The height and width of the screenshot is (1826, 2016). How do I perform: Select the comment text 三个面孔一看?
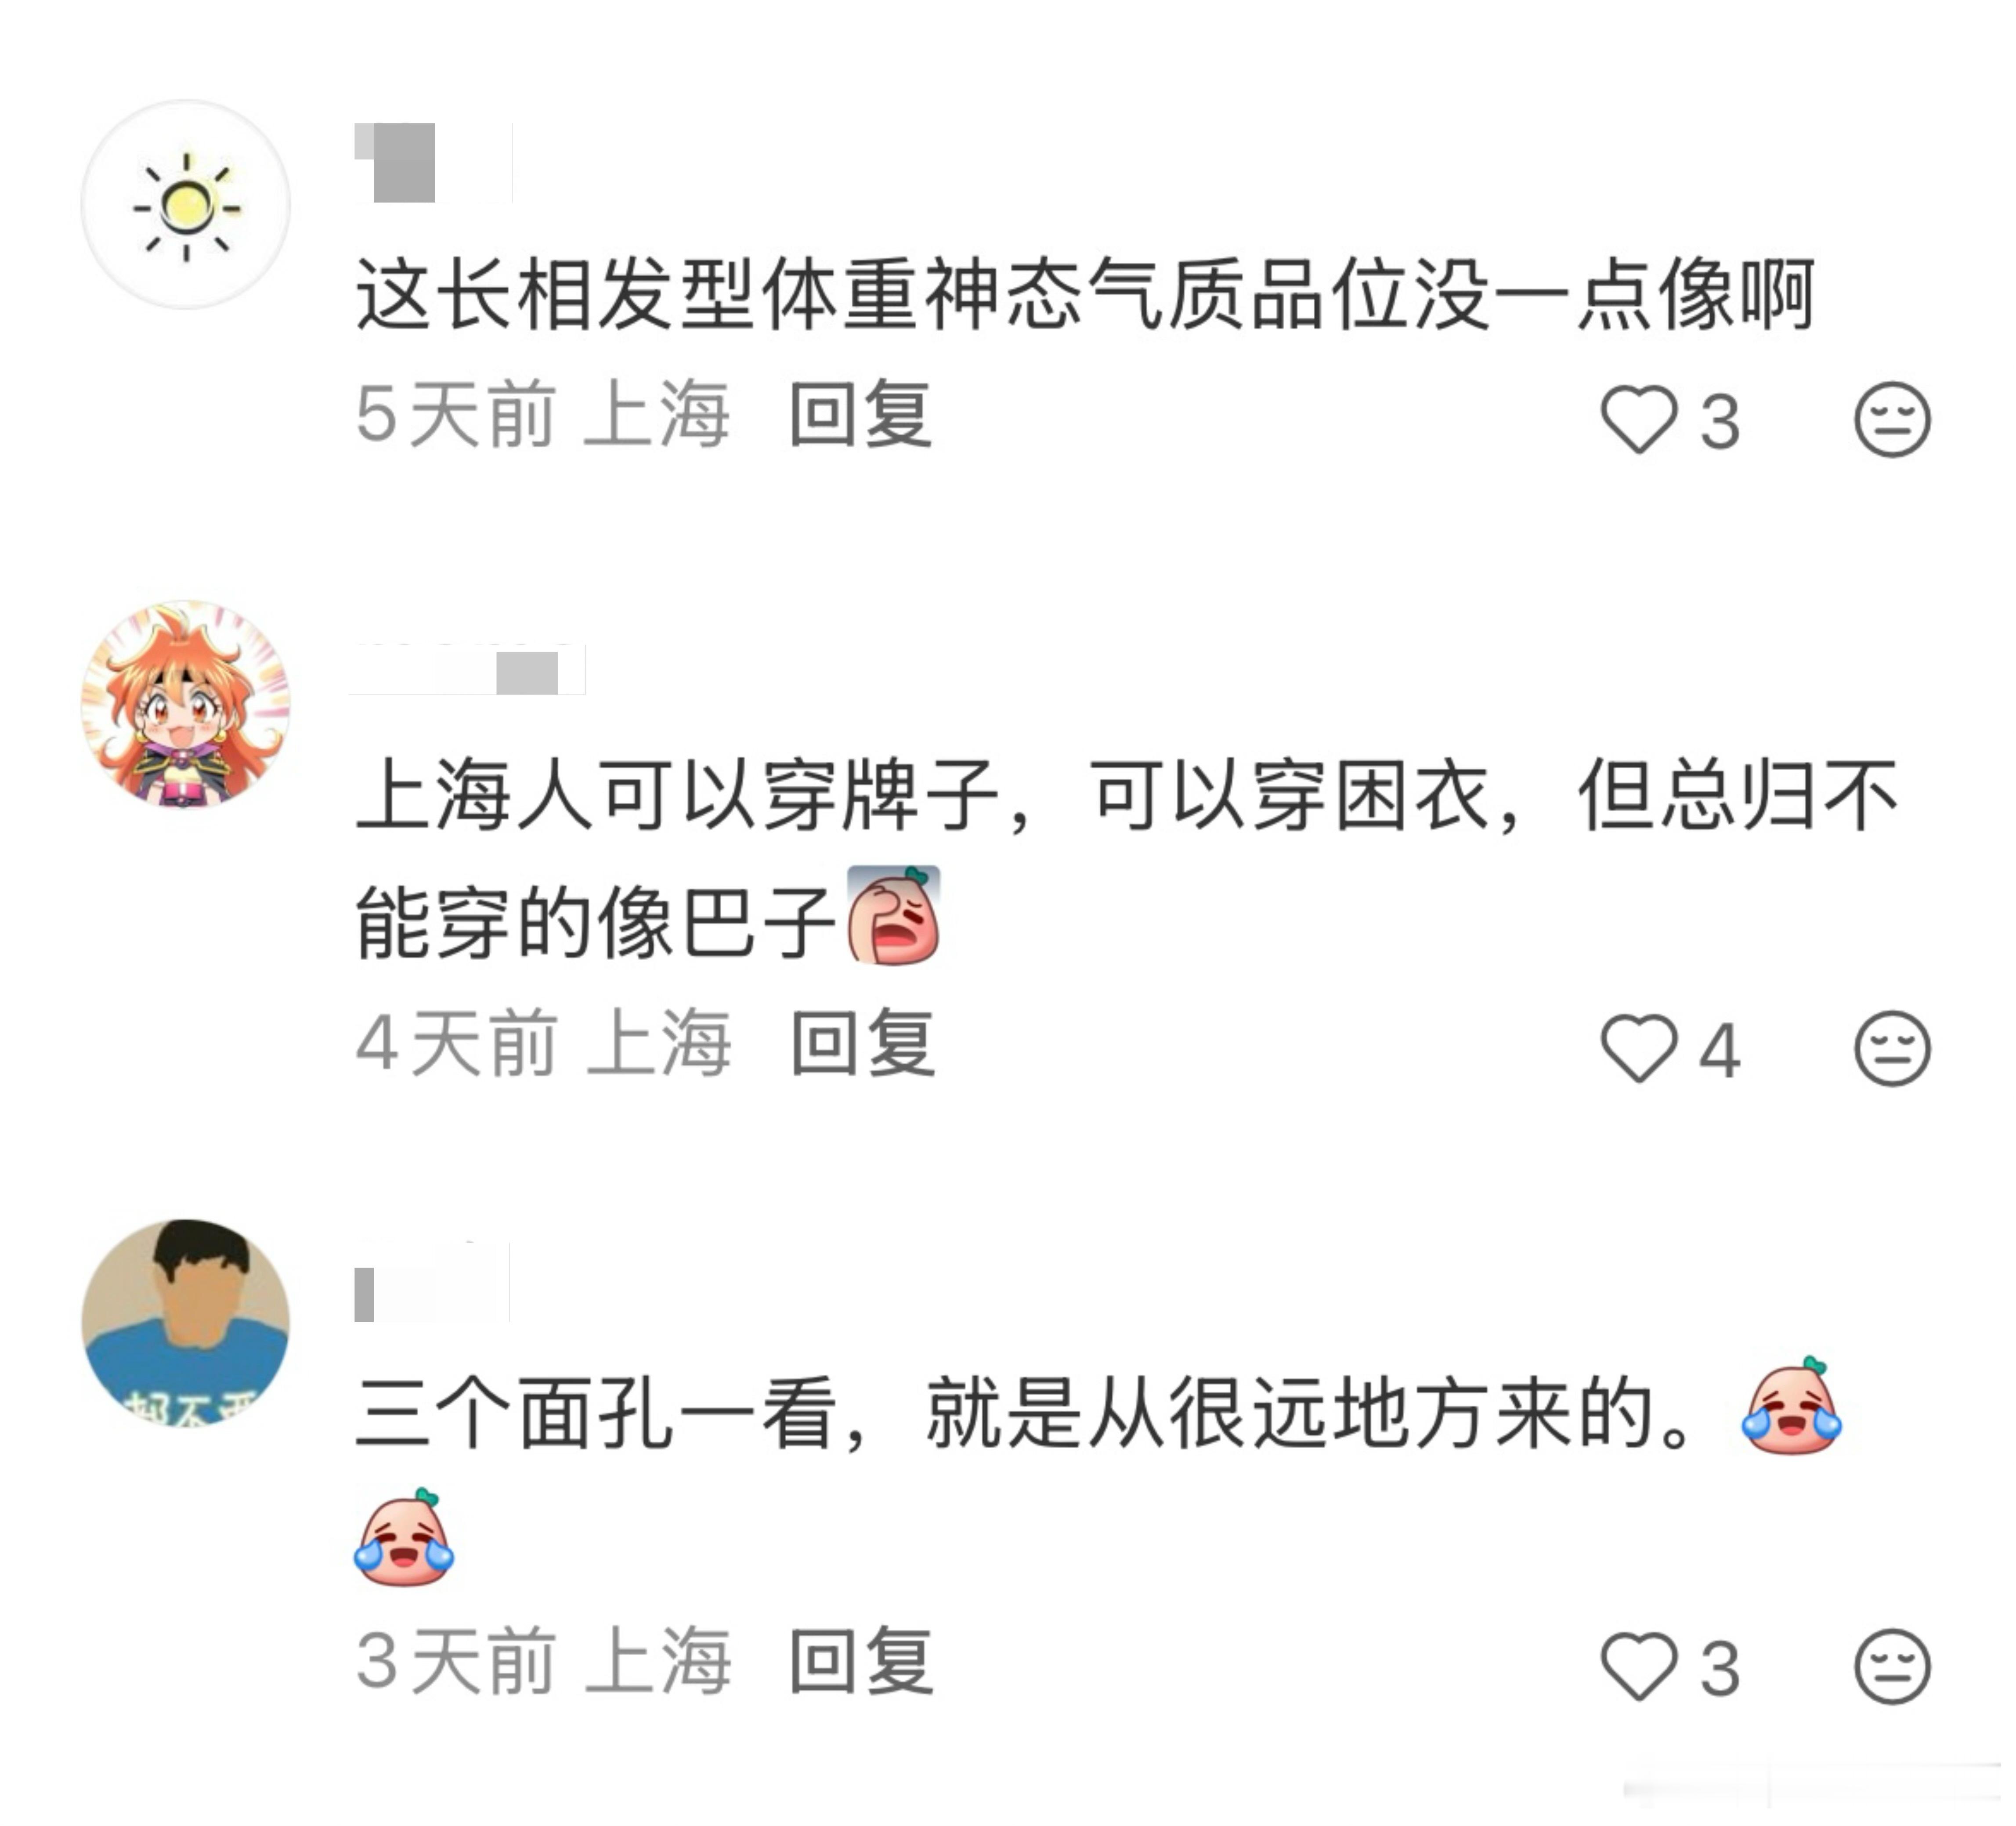point(597,1413)
